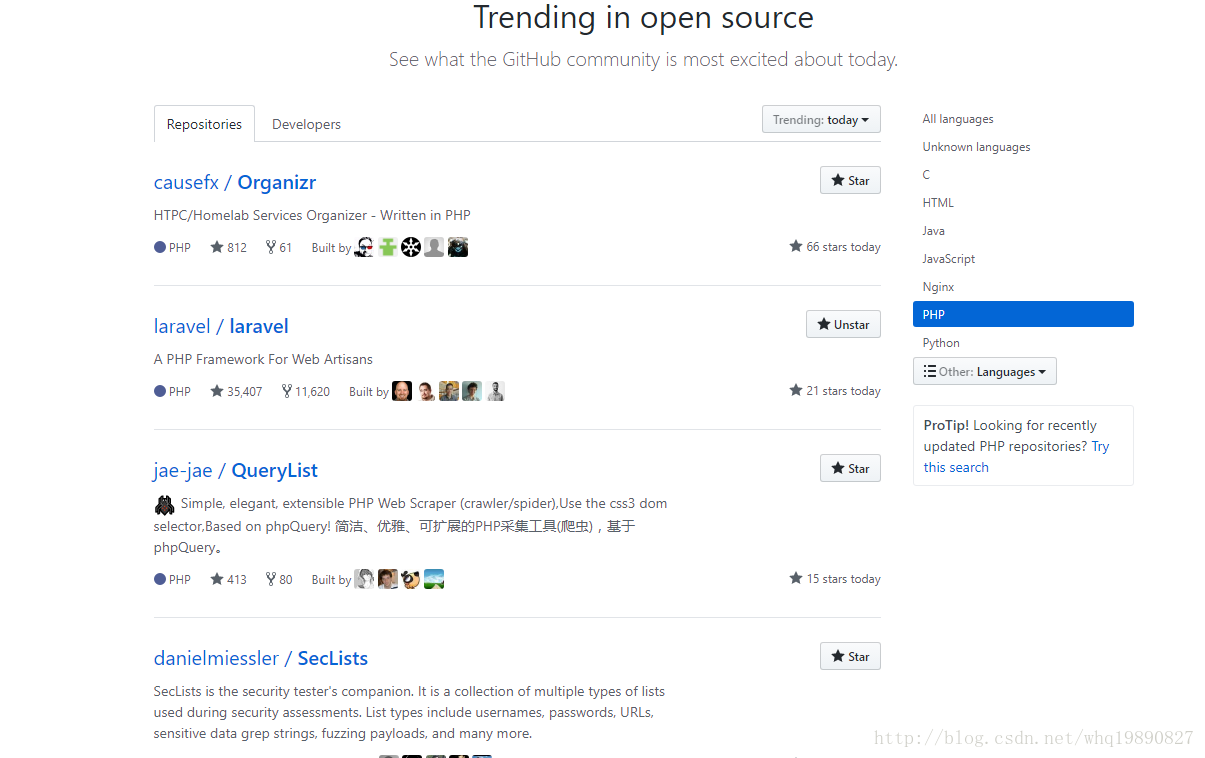Open the danielmiessler / SecLists repository link

pyautogui.click(x=261, y=658)
